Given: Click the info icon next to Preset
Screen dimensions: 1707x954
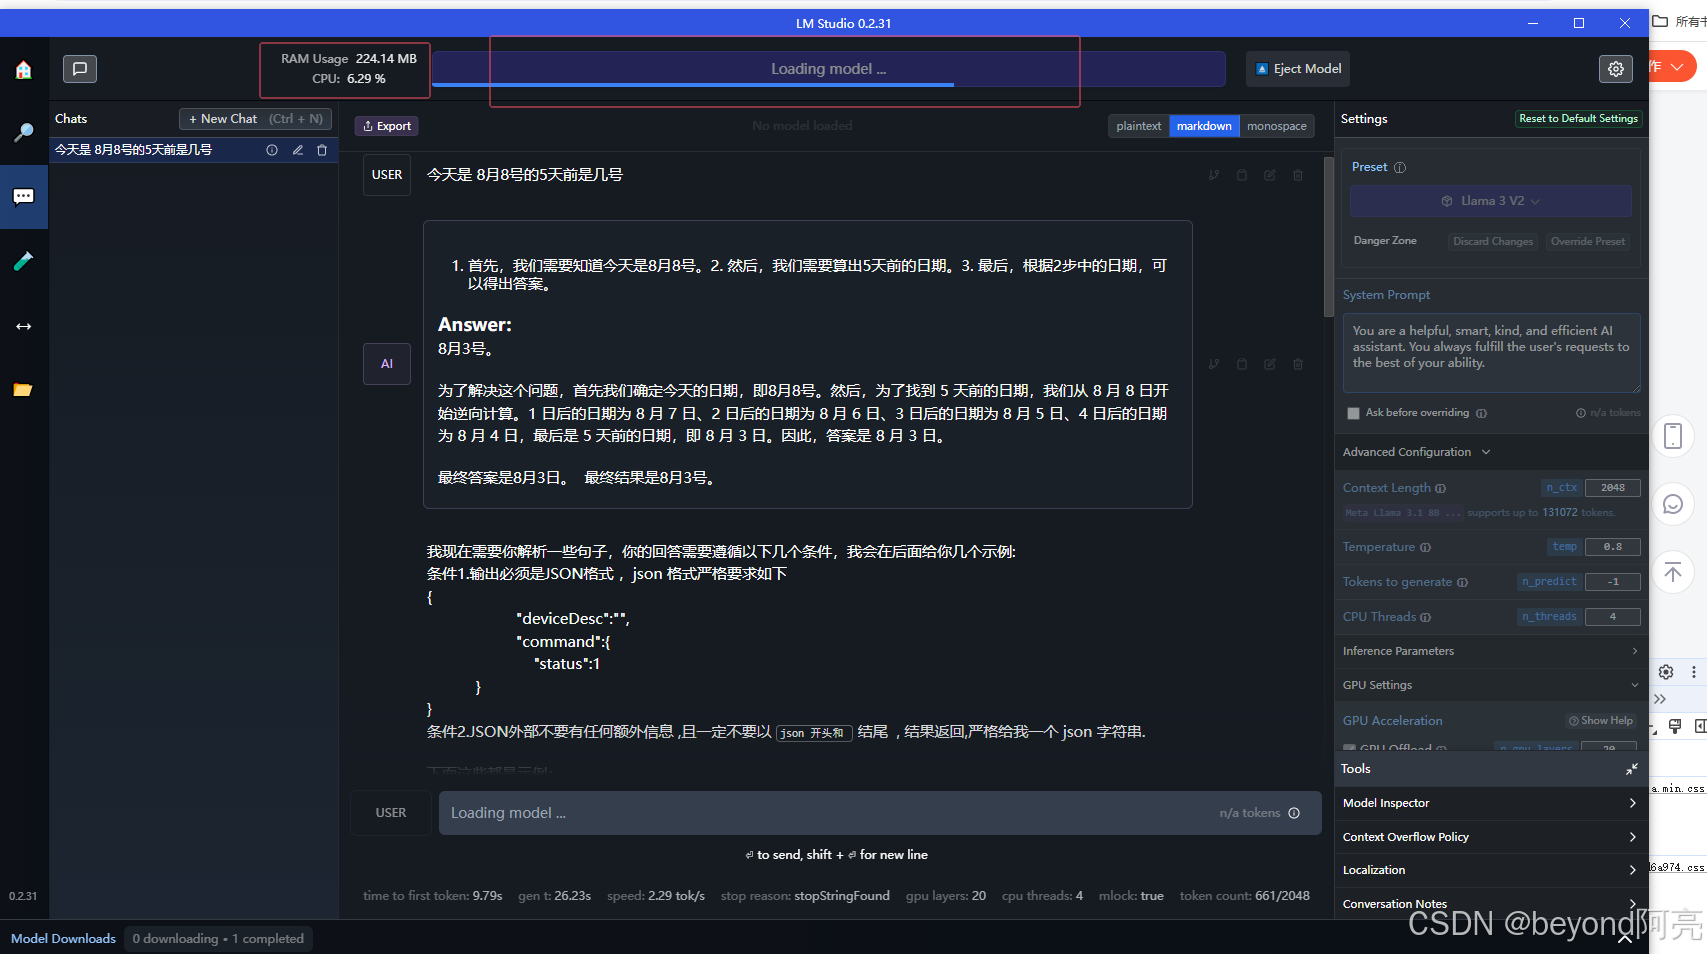Looking at the screenshot, I should point(1400,168).
